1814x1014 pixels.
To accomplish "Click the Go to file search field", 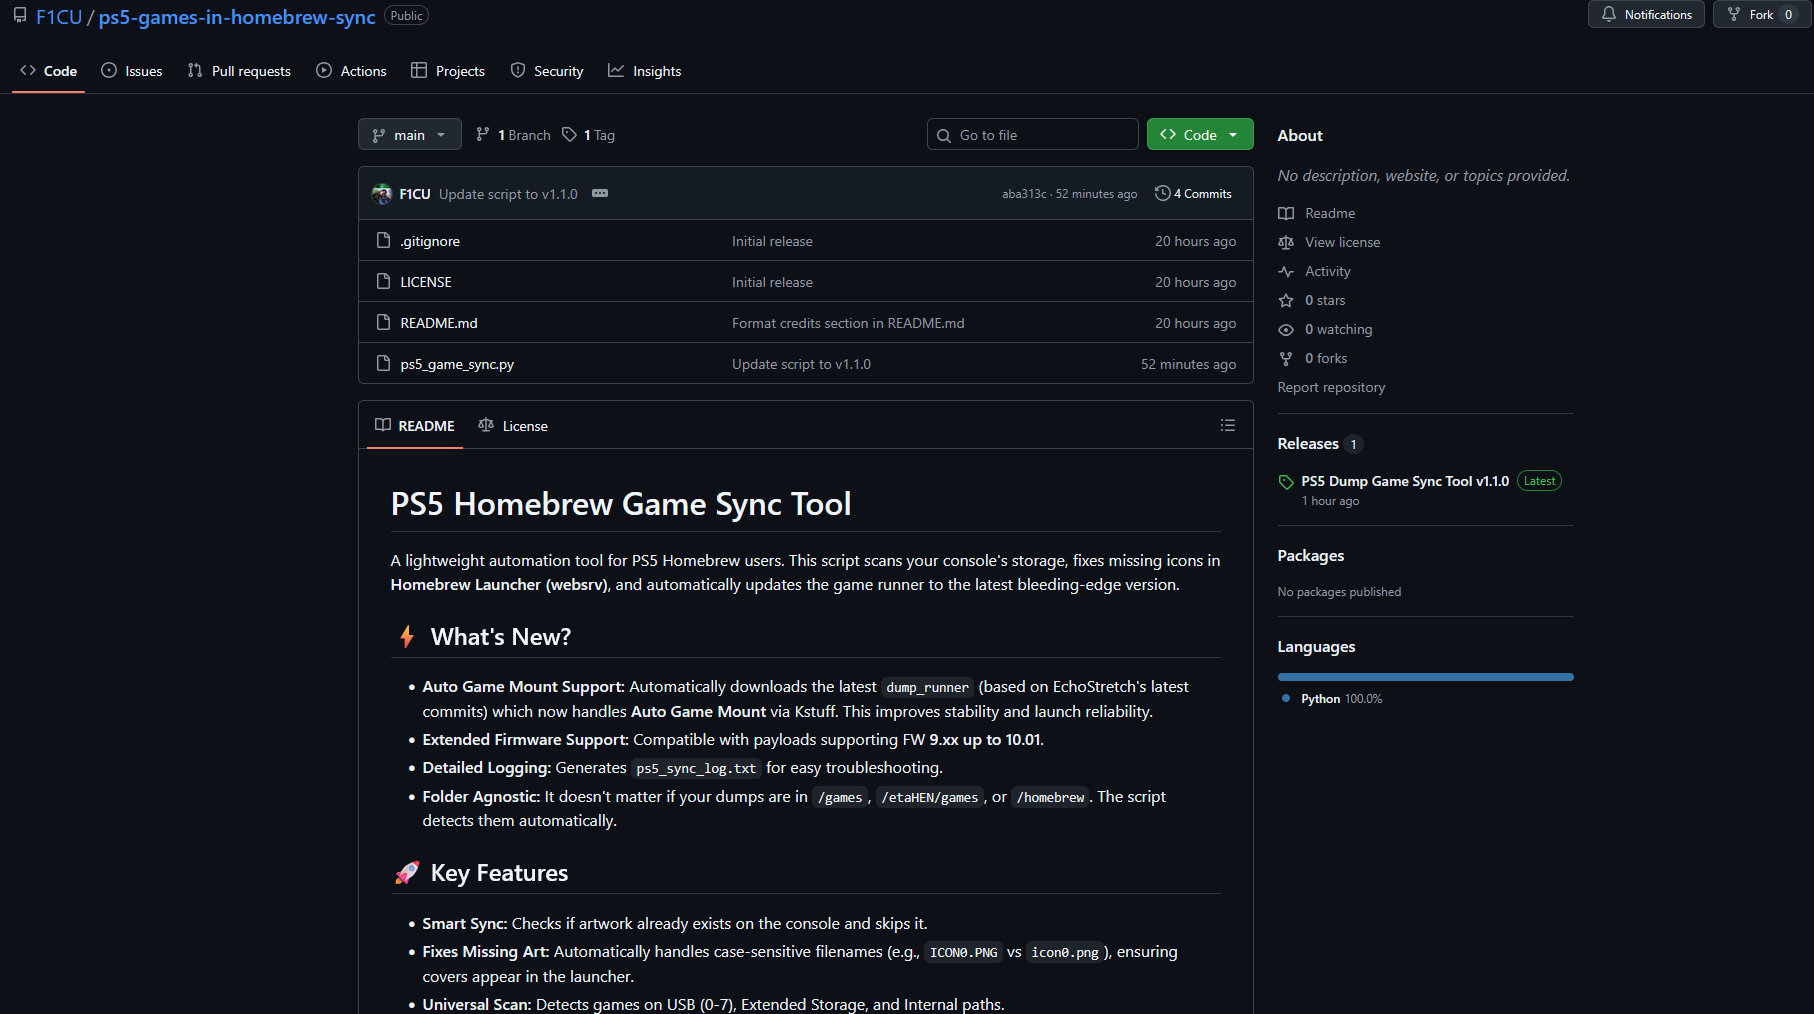I will tap(1033, 135).
